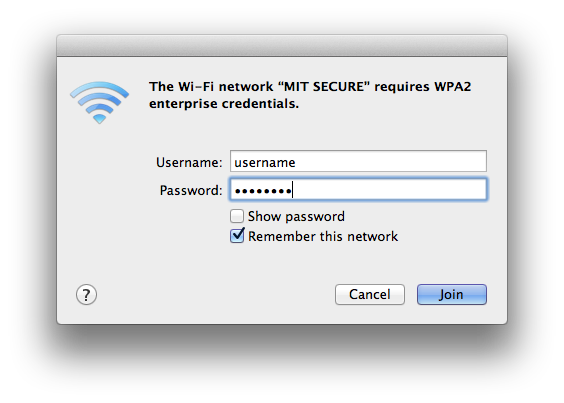The width and height of the screenshot is (564, 403).
Task: Click the dialog's gray title bar
Action: click(282, 46)
